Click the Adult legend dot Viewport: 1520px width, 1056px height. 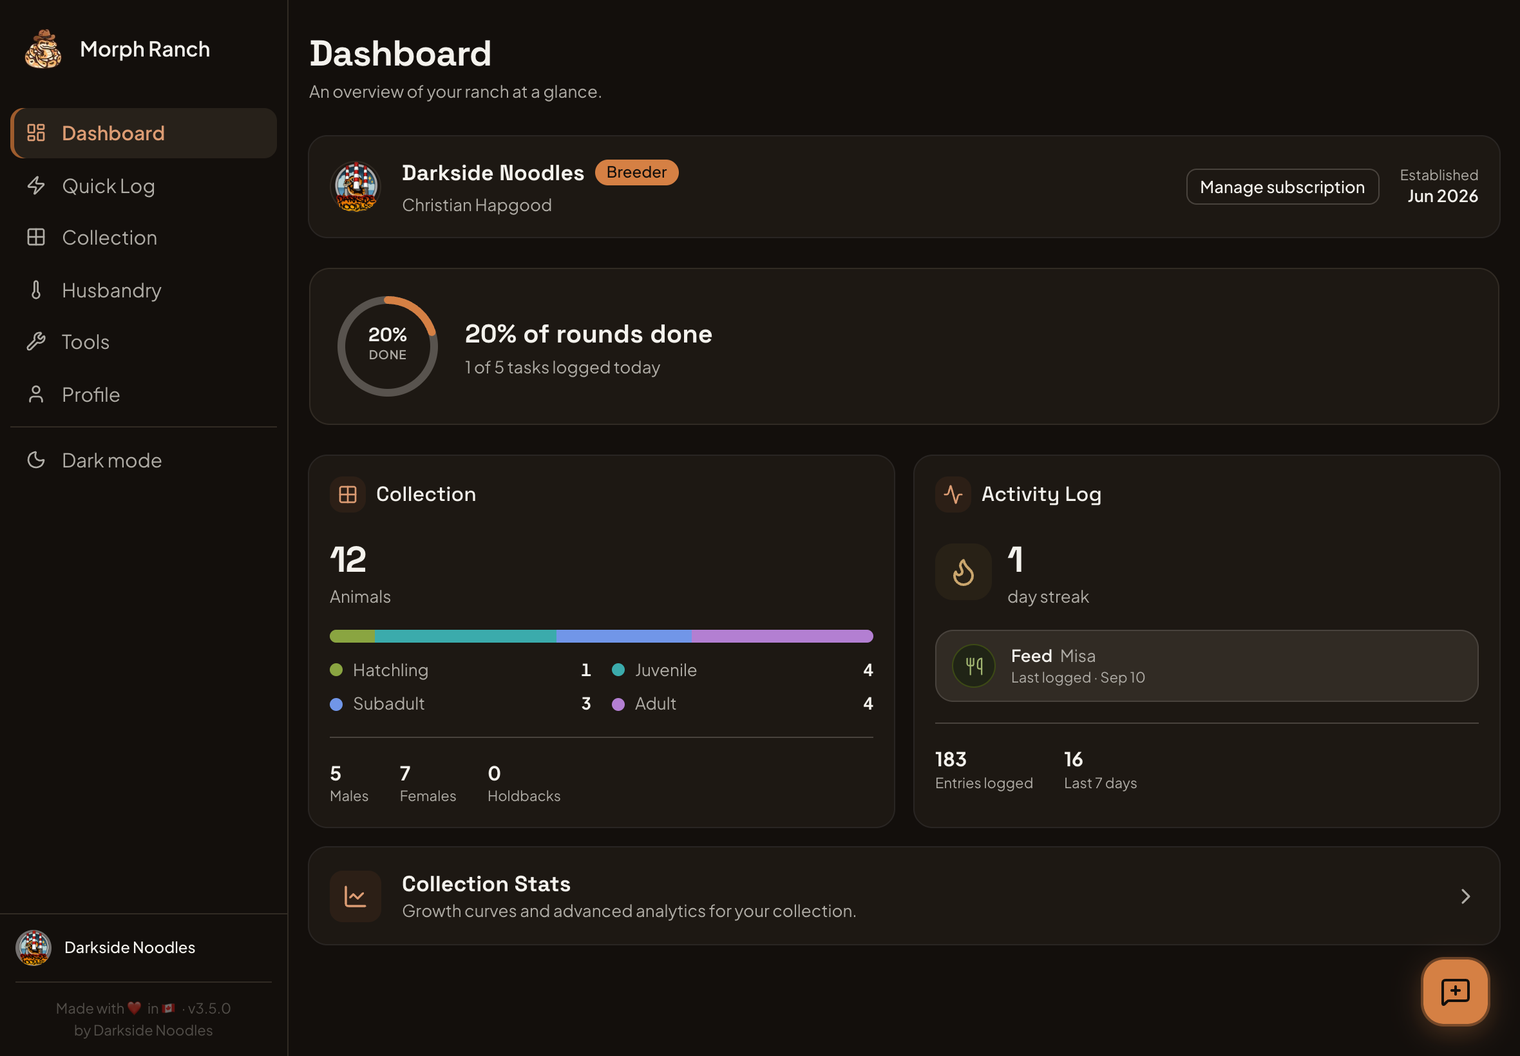point(618,704)
